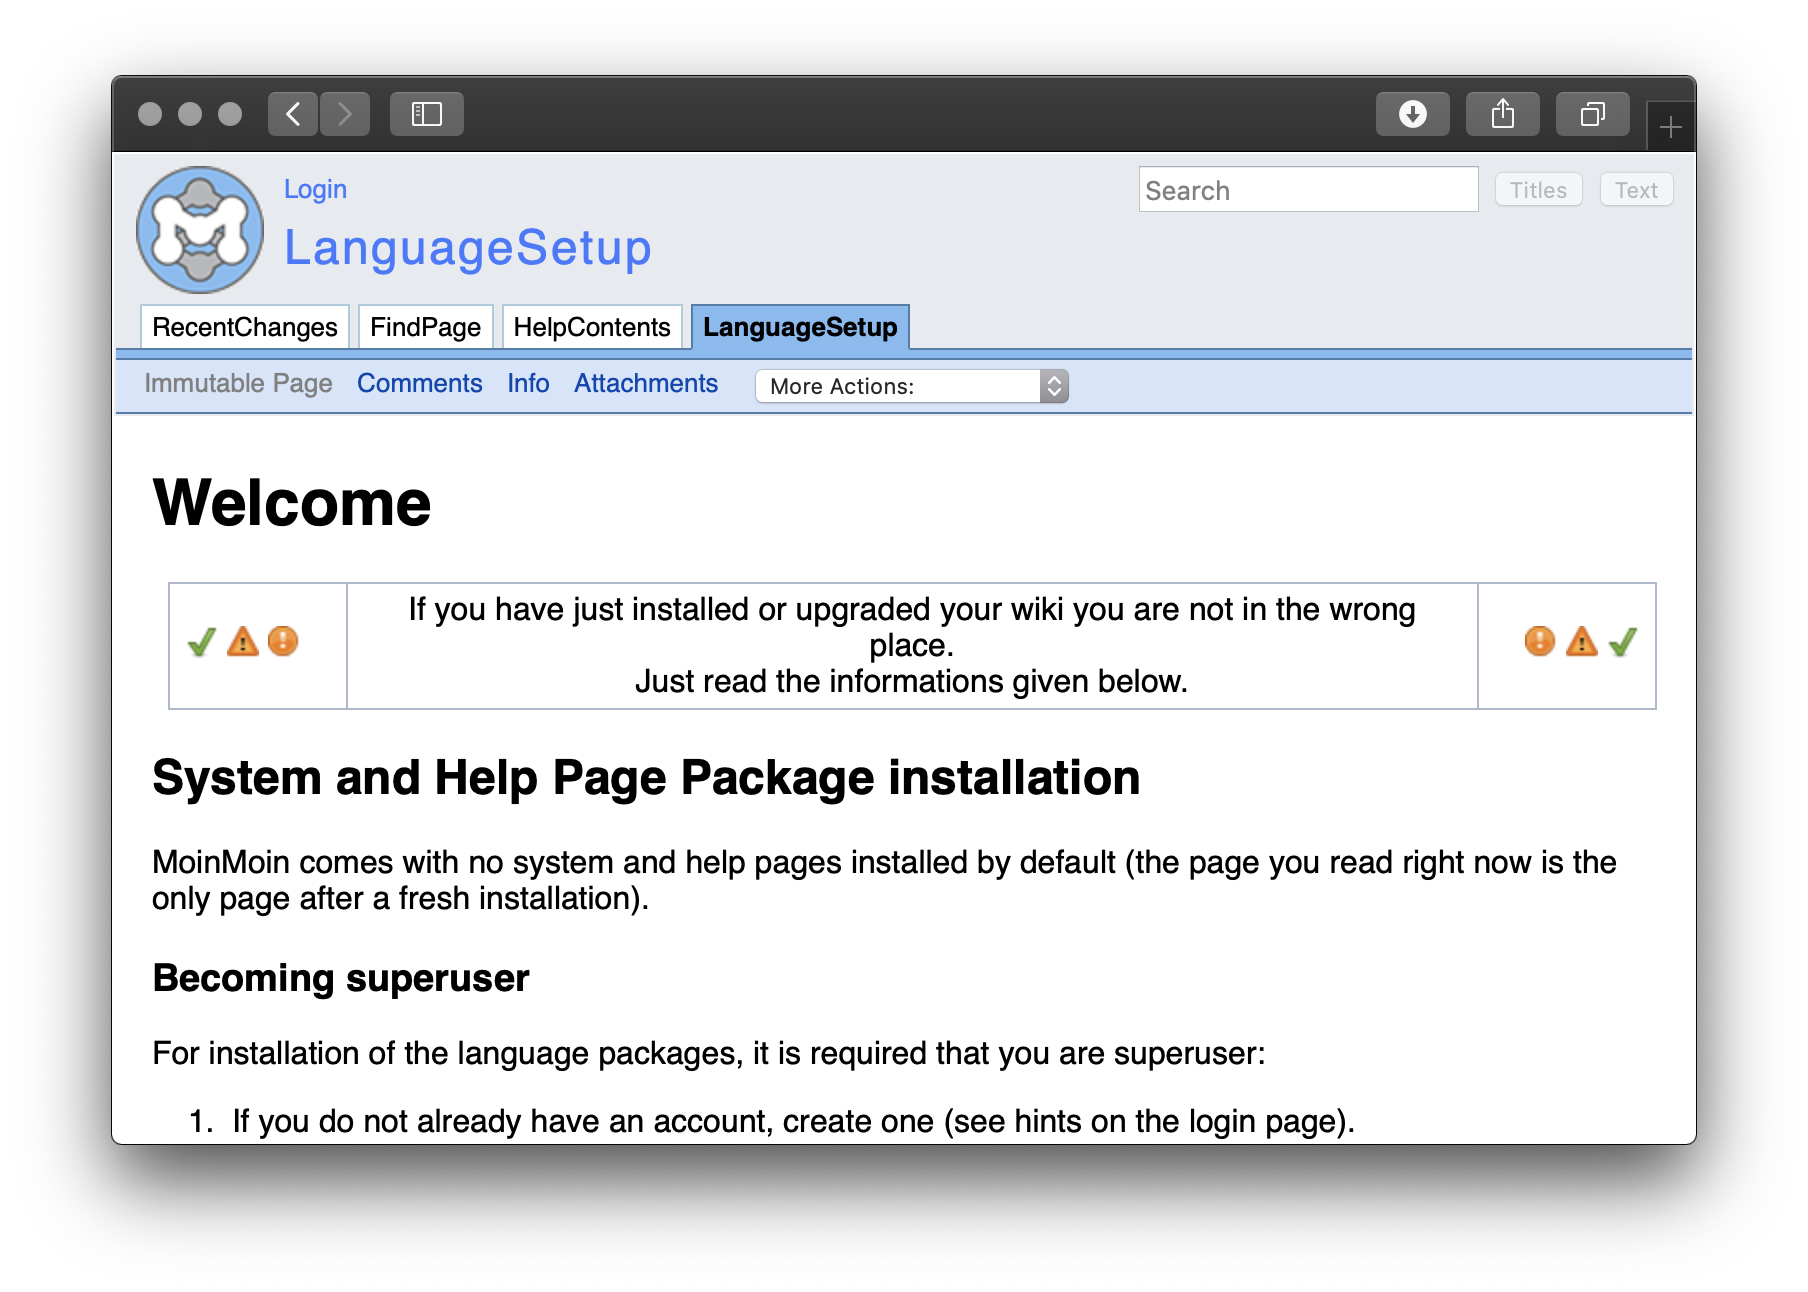
Task: Click the green checkmark icon in left cell
Action: click(x=202, y=642)
